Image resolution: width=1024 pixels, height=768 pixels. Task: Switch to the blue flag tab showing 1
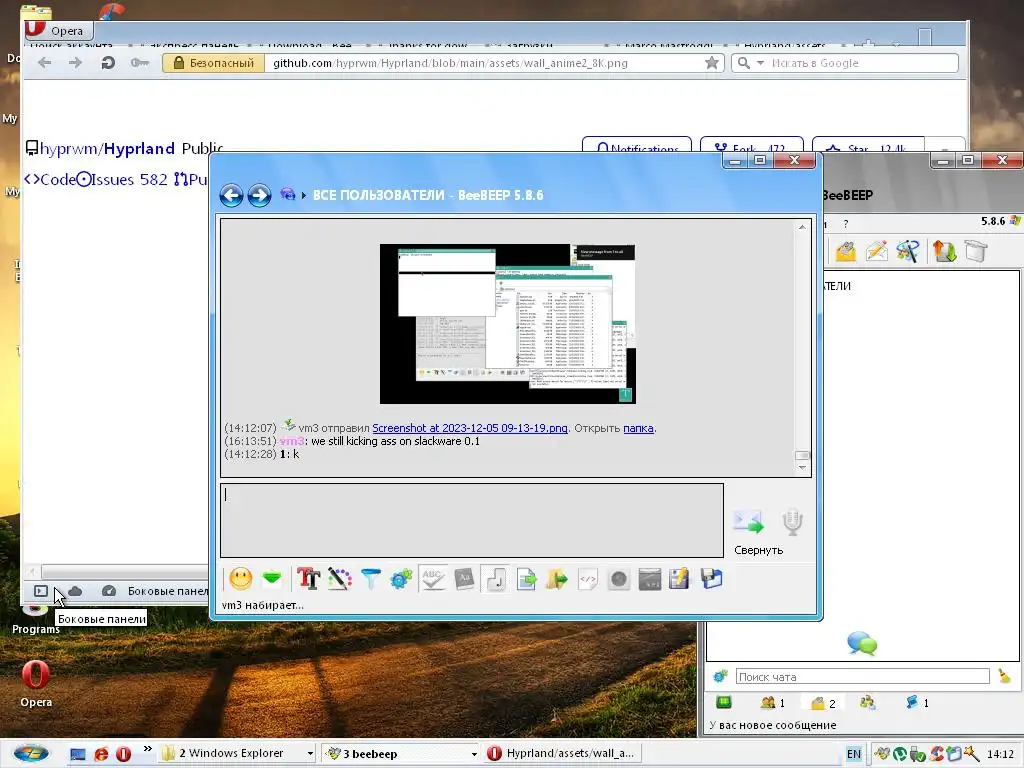[x=917, y=703]
